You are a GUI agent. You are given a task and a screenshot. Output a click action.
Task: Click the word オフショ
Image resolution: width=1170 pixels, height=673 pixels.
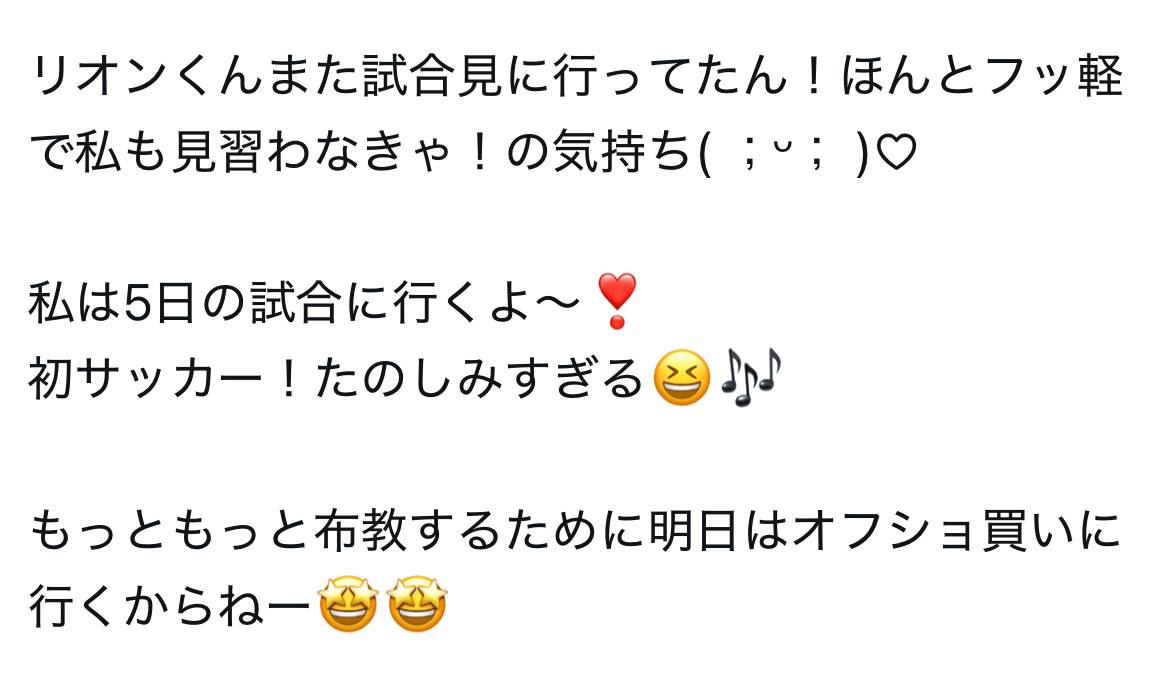pyautogui.click(x=884, y=531)
